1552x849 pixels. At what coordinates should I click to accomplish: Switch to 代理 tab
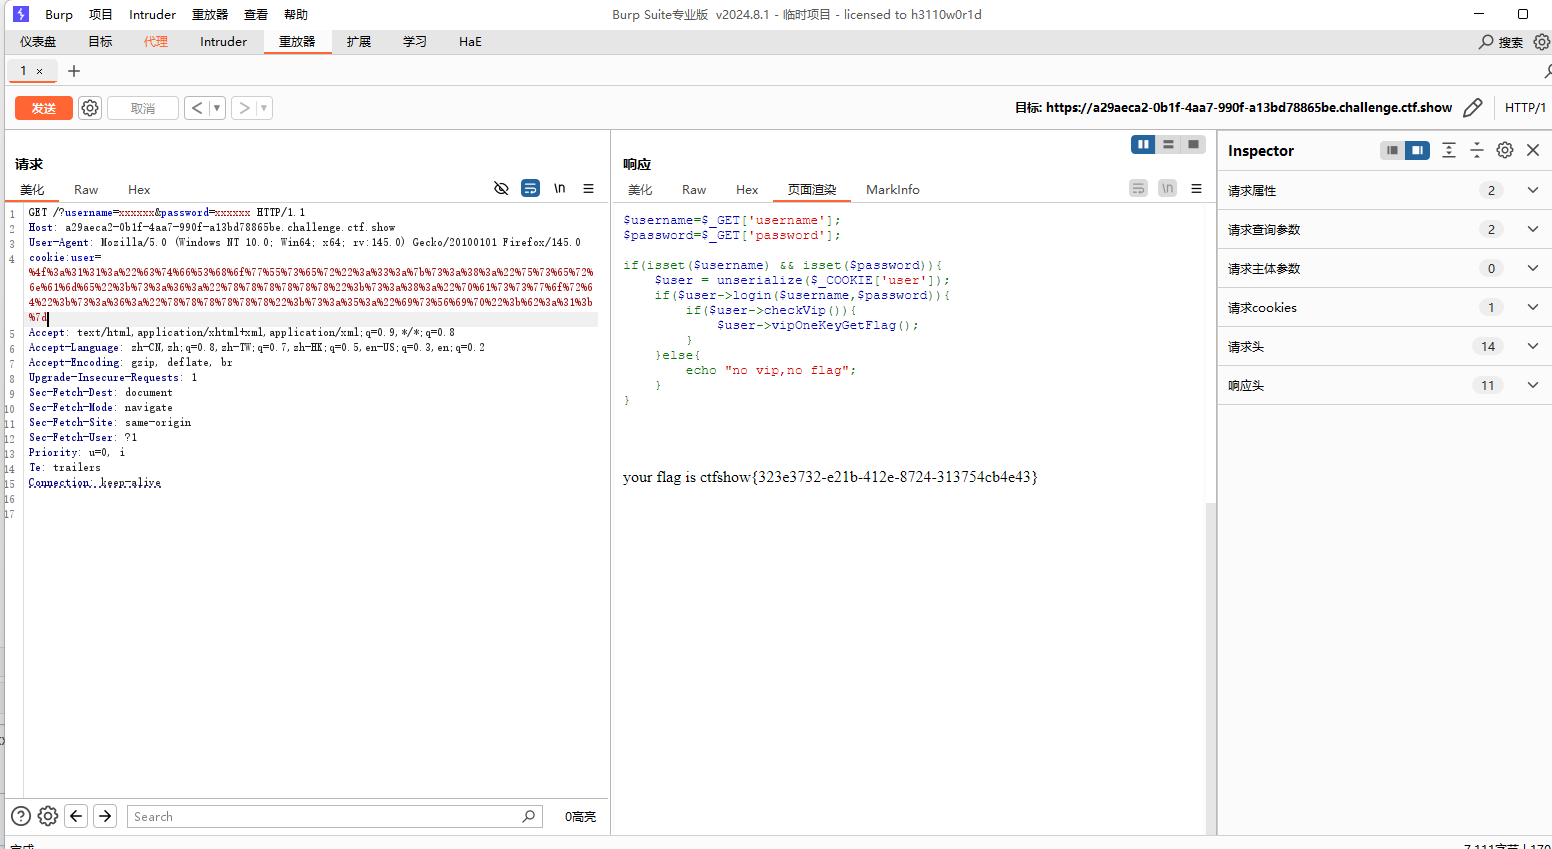(x=156, y=42)
